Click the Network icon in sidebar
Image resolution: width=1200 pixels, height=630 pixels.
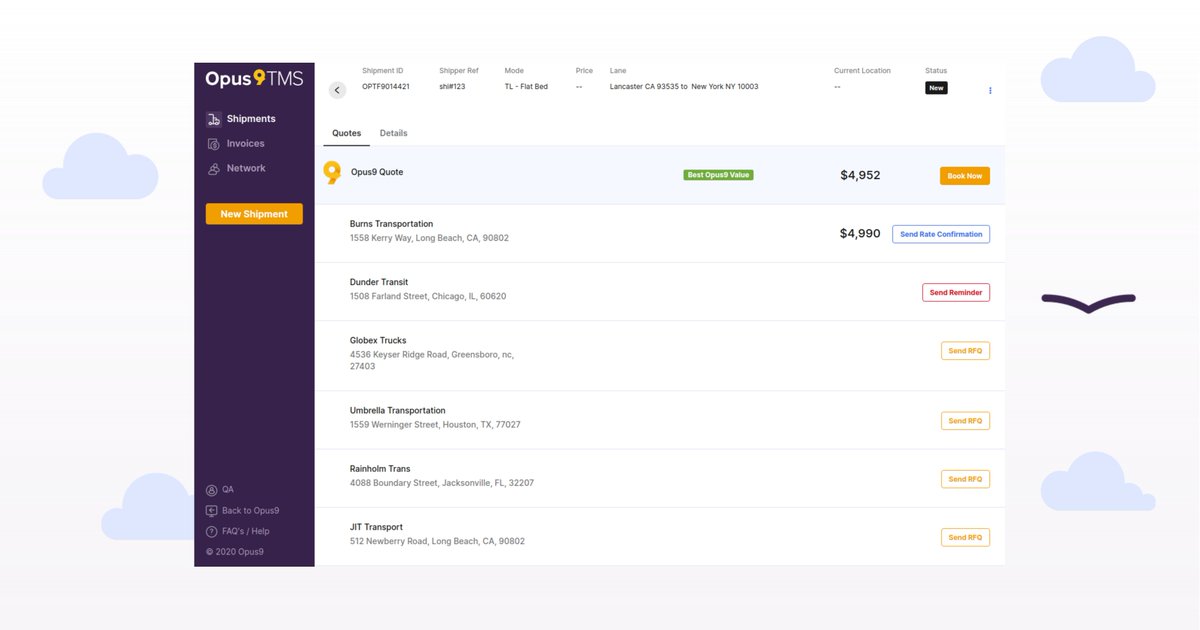(213, 169)
